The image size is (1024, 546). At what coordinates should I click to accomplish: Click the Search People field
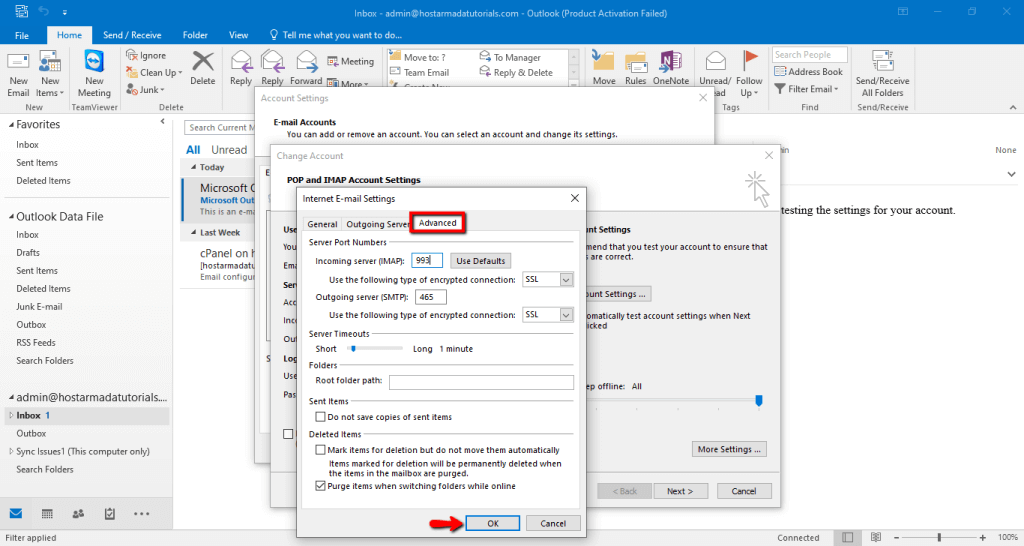pyautogui.click(x=810, y=55)
